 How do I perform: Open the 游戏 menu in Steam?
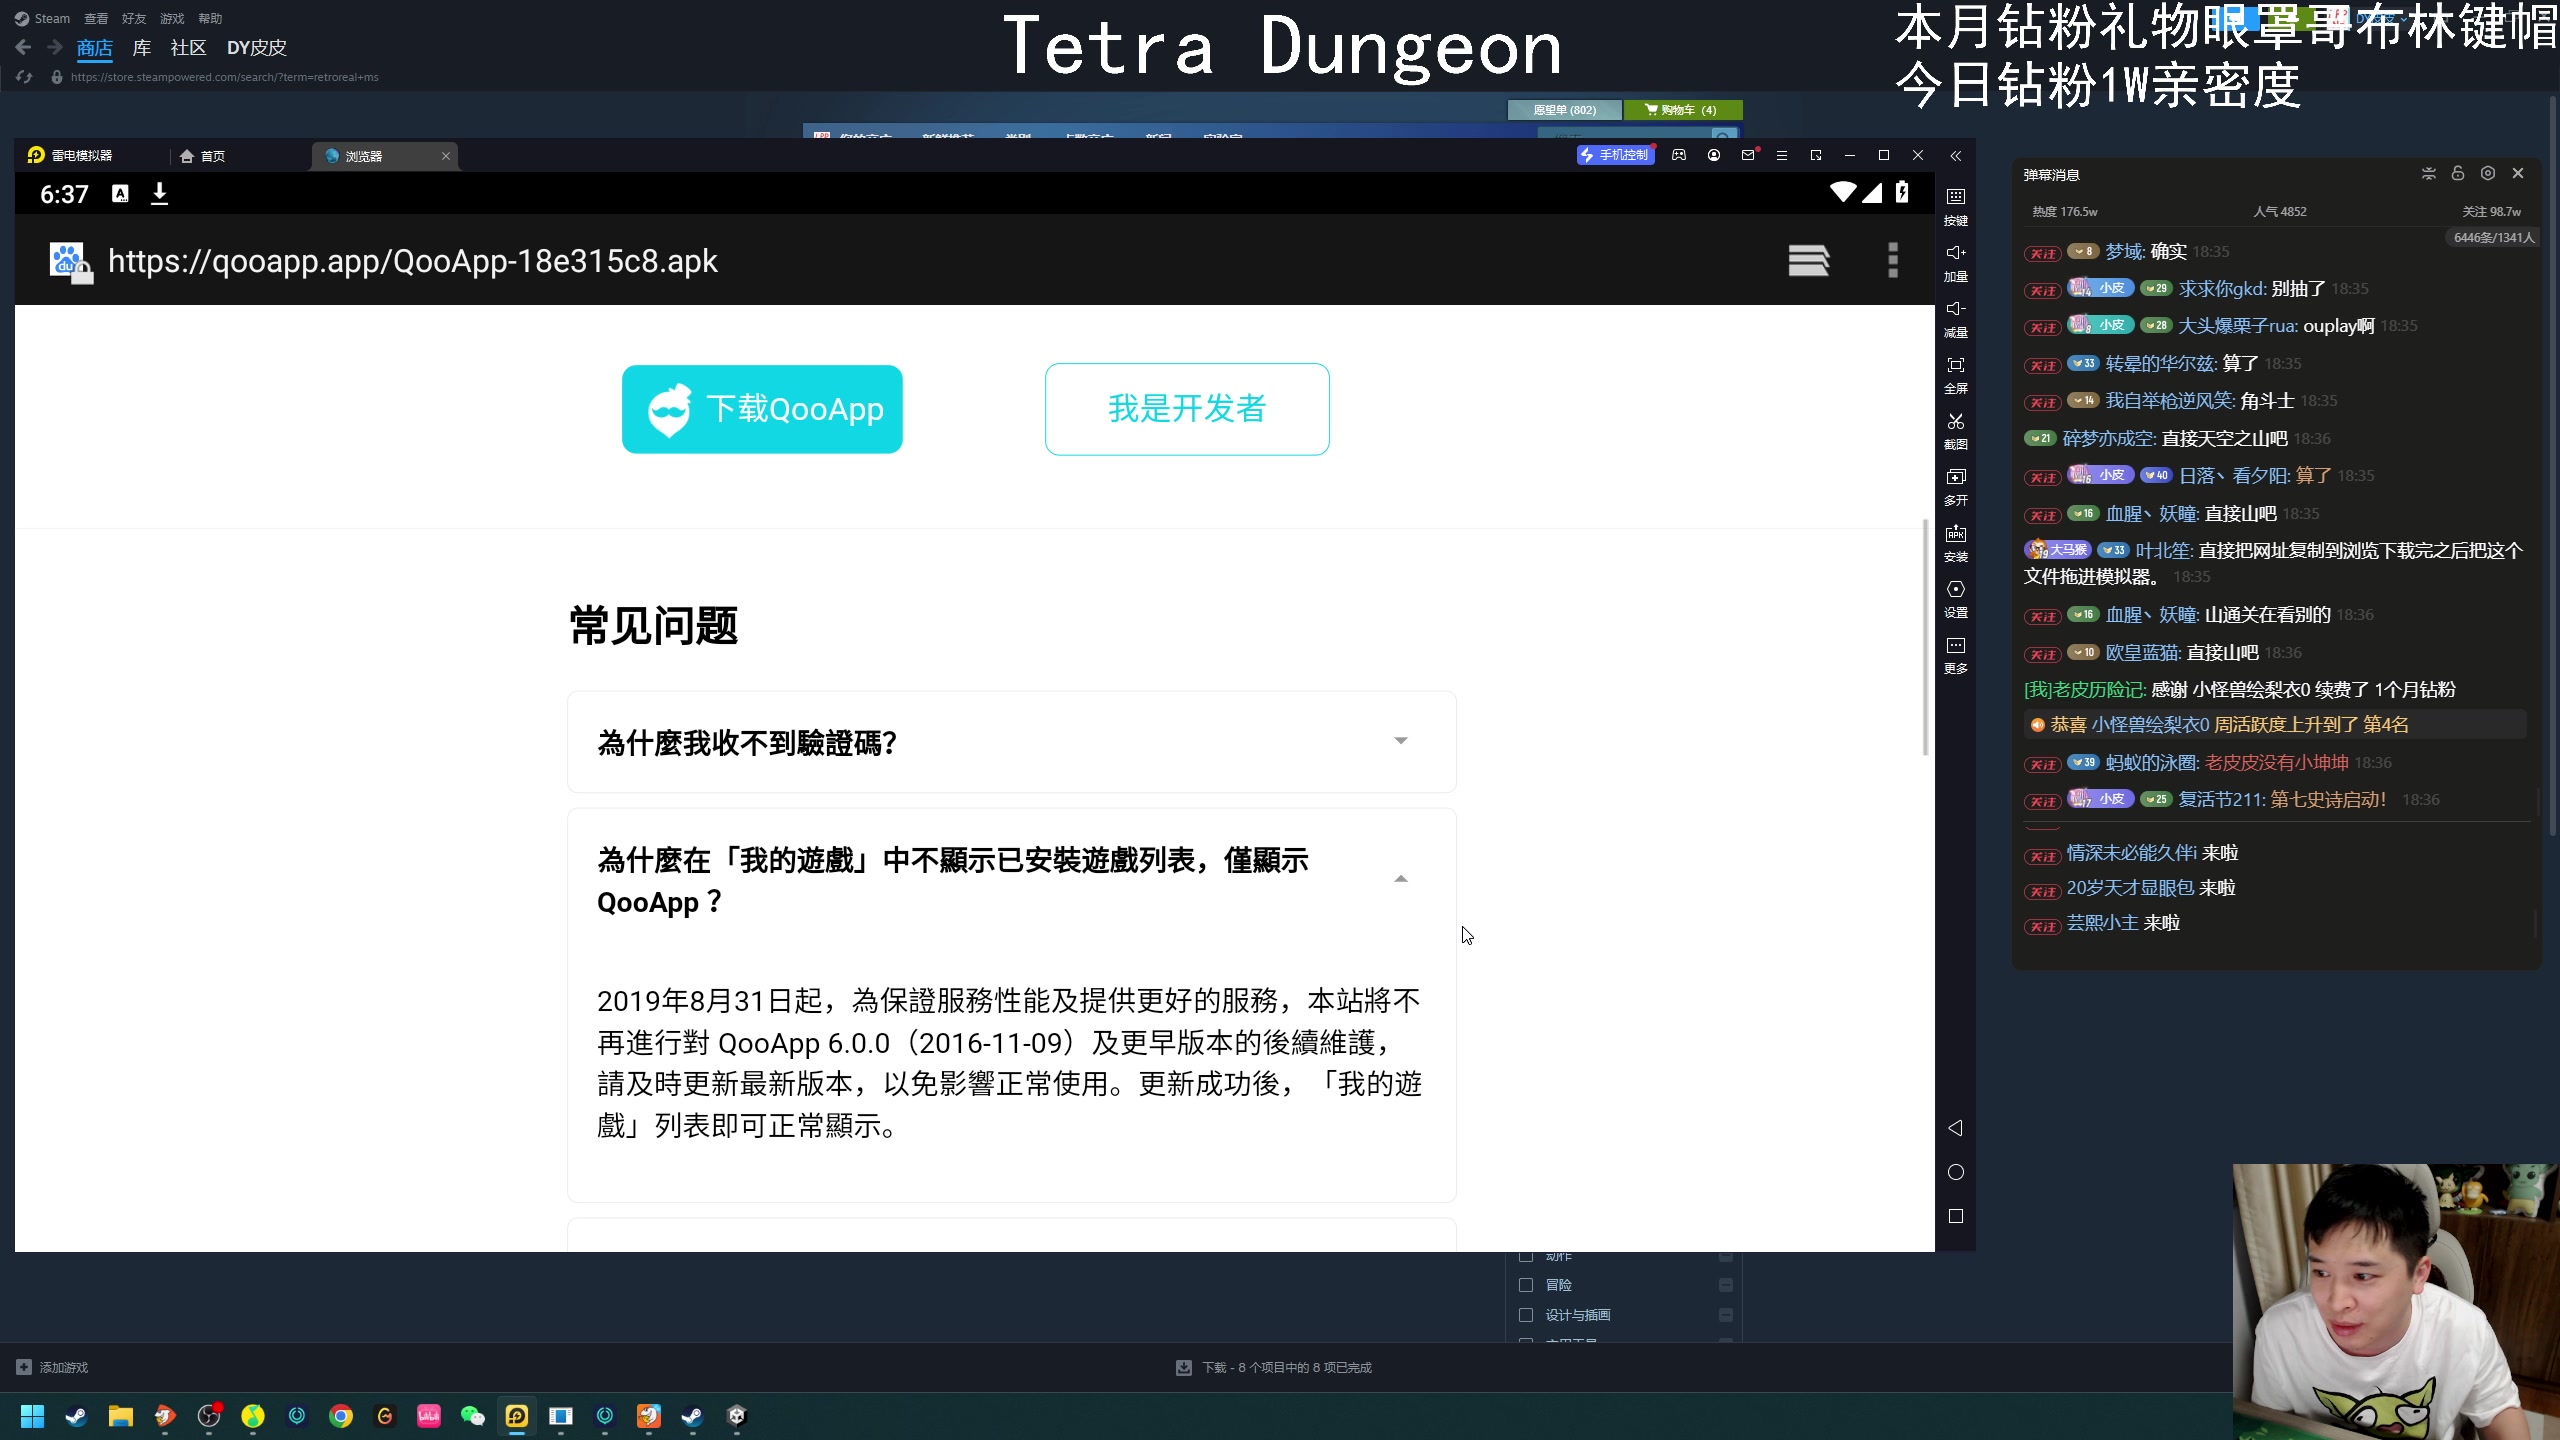tap(172, 18)
